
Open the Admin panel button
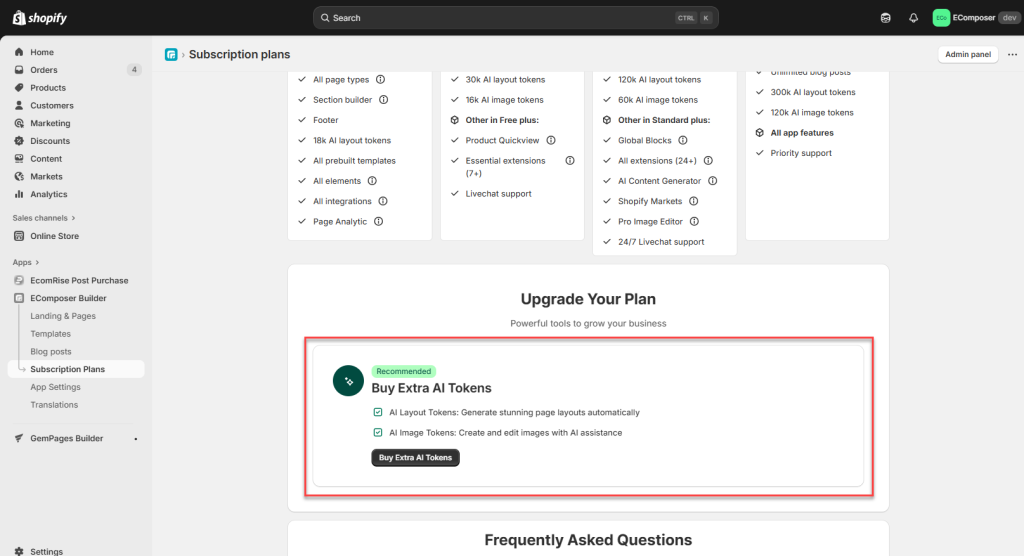coord(968,54)
